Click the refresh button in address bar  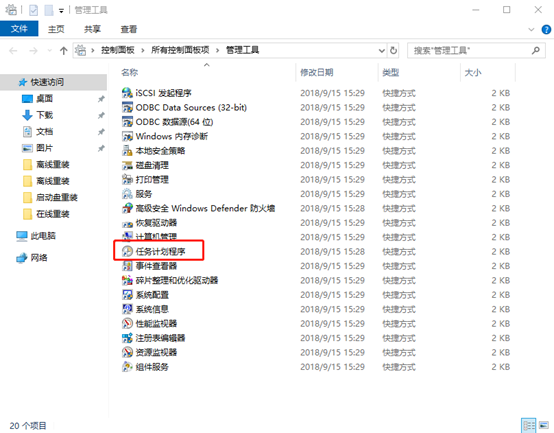pyautogui.click(x=393, y=51)
